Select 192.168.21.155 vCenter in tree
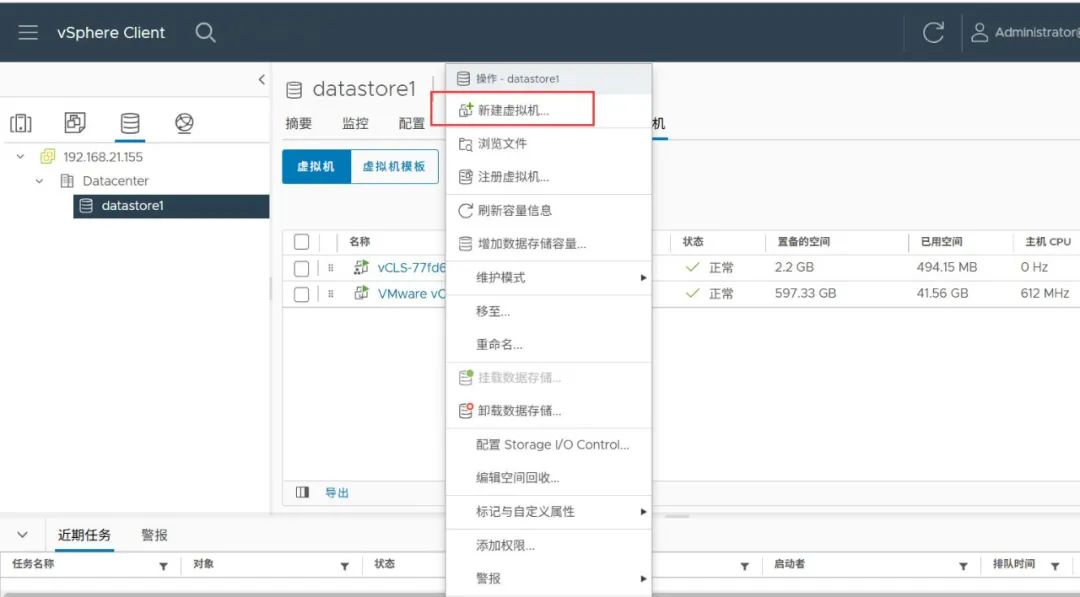1080x597 pixels. coord(103,157)
